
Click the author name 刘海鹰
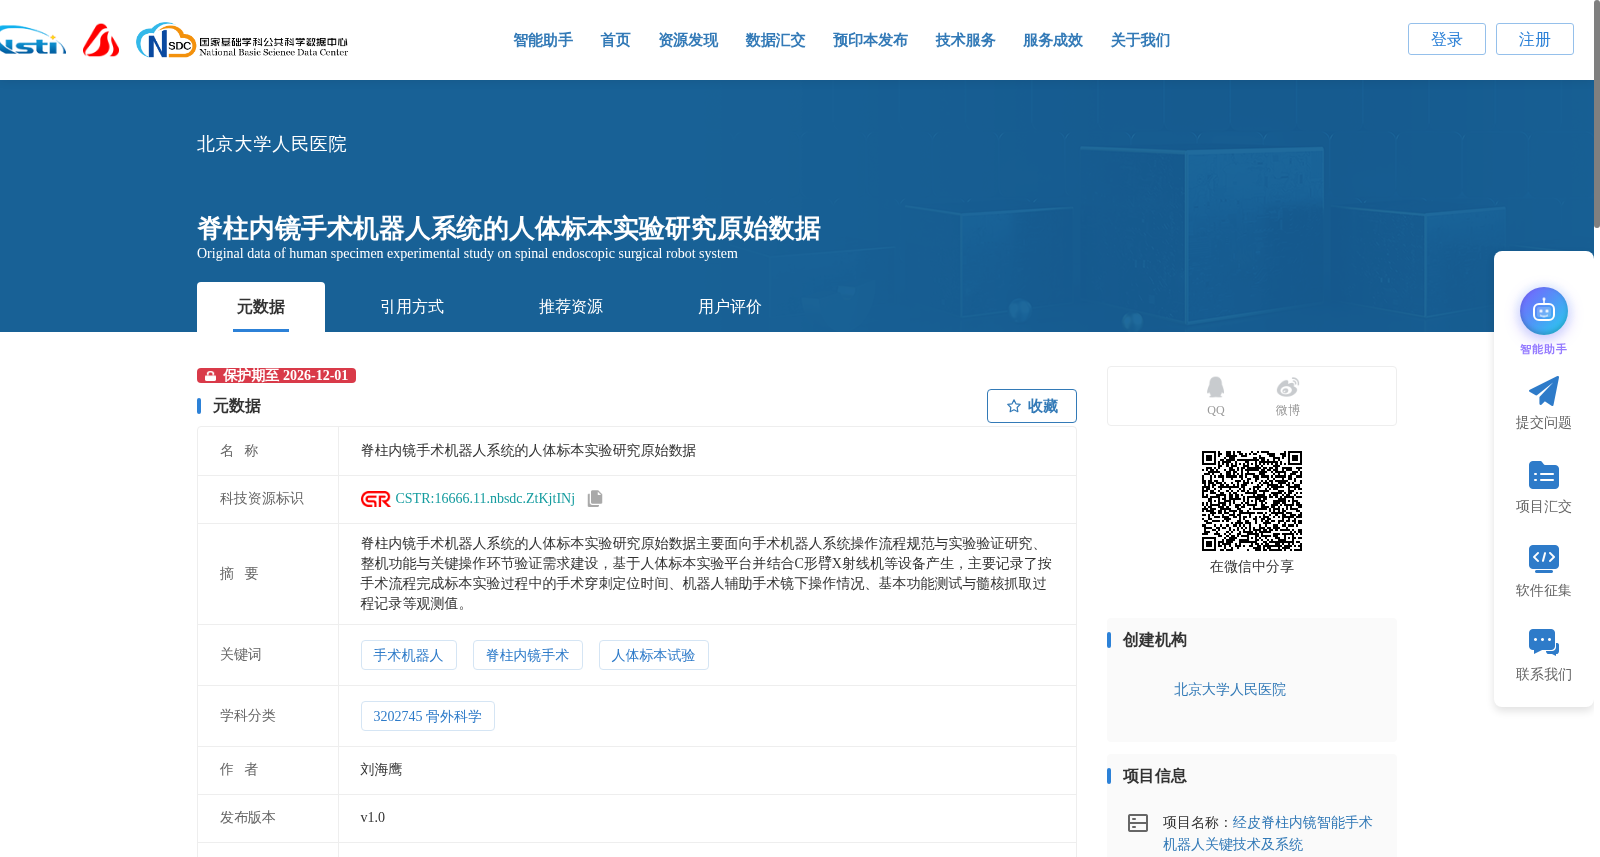point(381,769)
